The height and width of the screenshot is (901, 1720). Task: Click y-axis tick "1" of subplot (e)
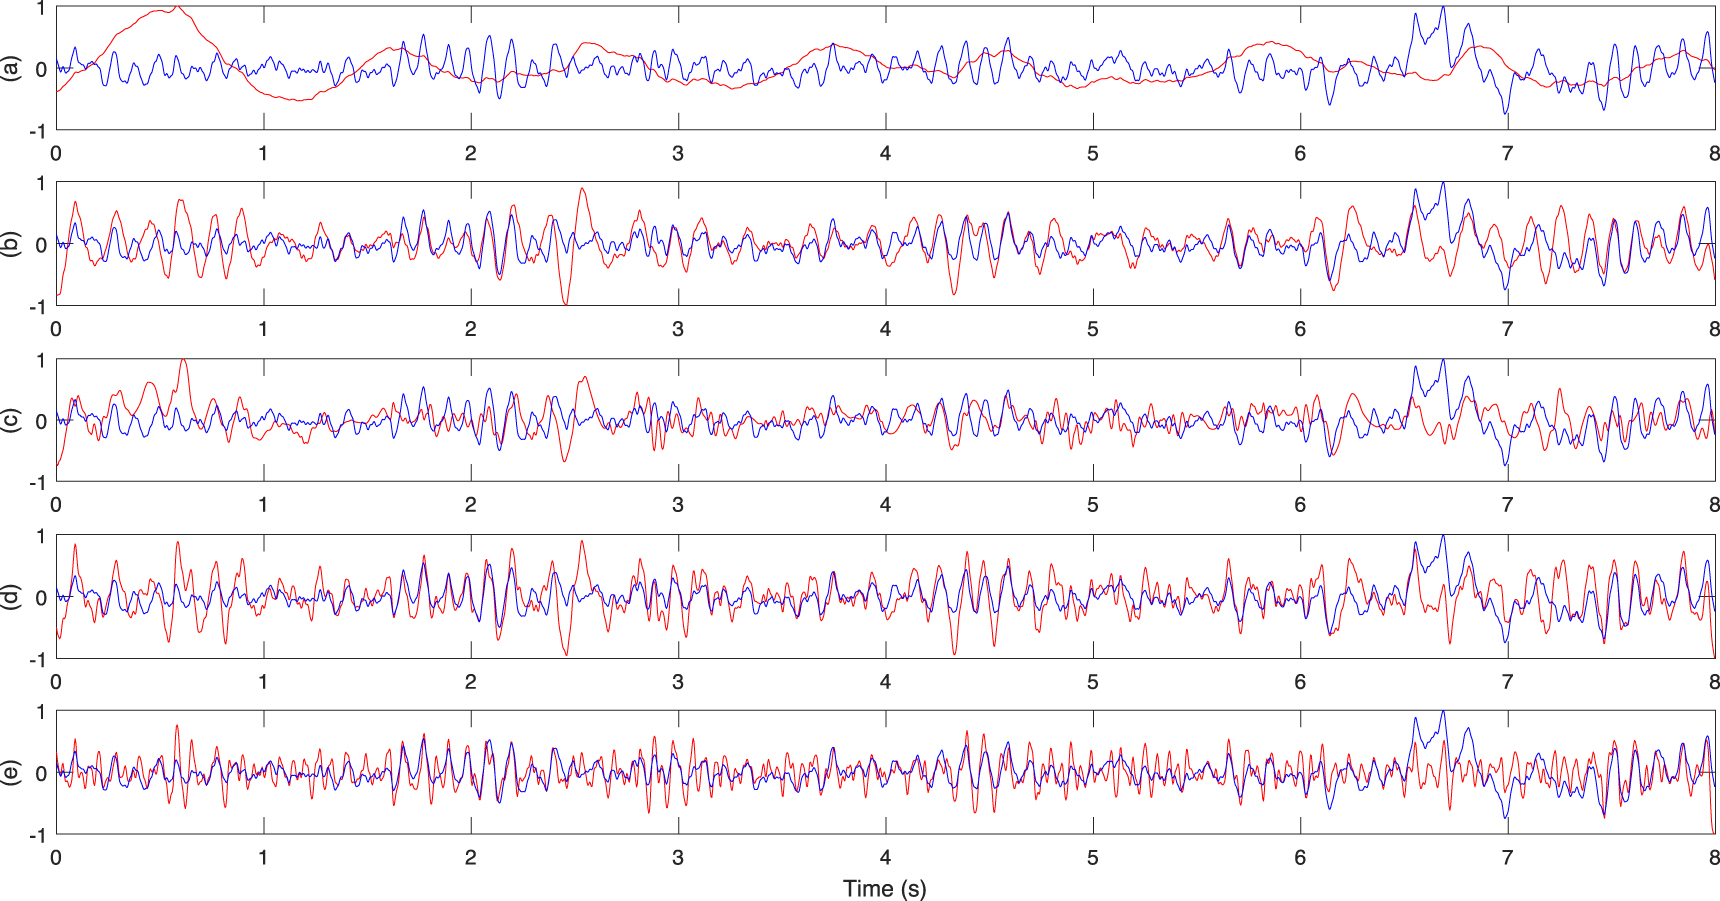pos(41,712)
